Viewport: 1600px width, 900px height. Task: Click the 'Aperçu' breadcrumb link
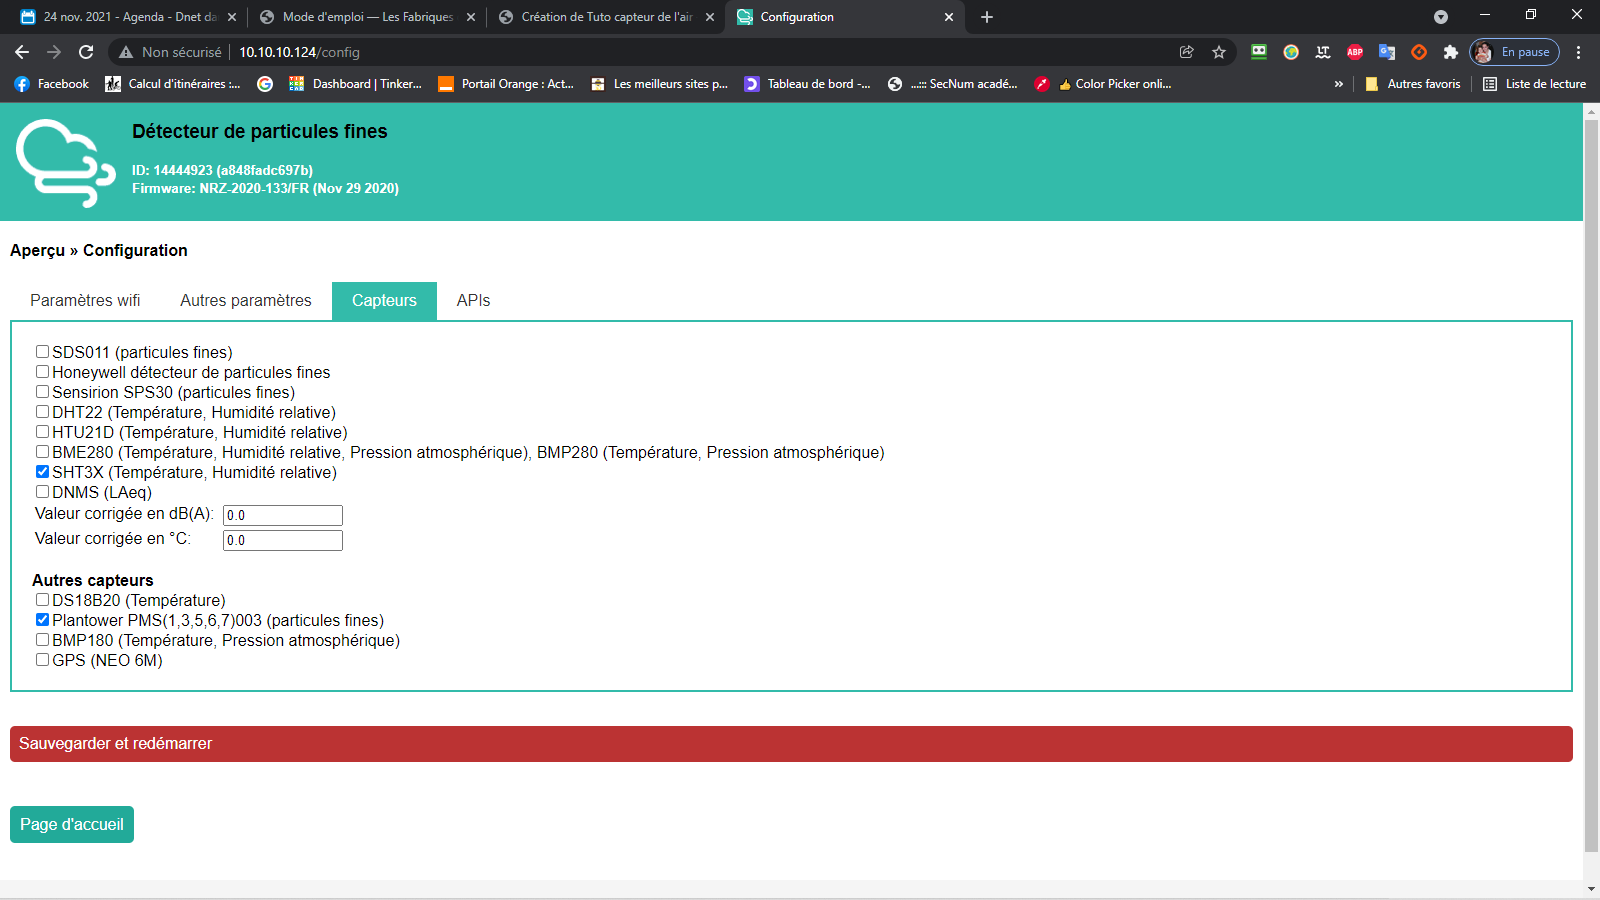coord(37,251)
